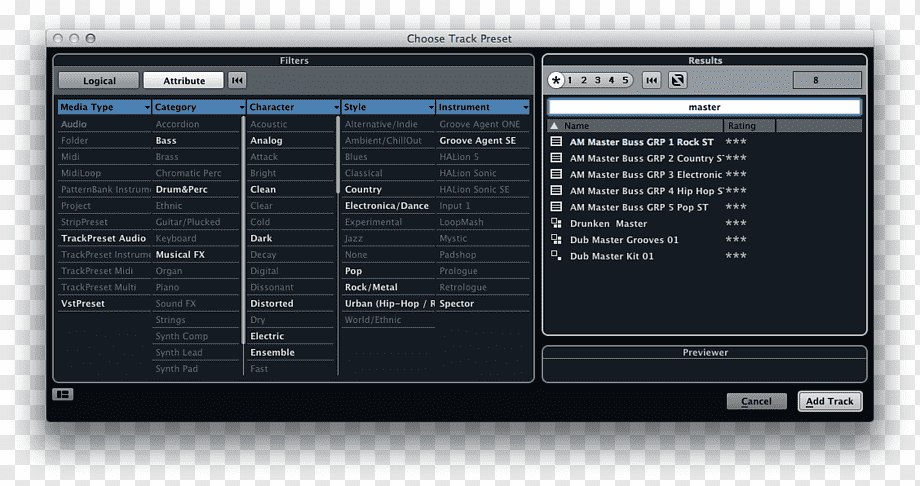Select Distorted character filter
Viewport: 920px width, 486px height.
[x=272, y=303]
